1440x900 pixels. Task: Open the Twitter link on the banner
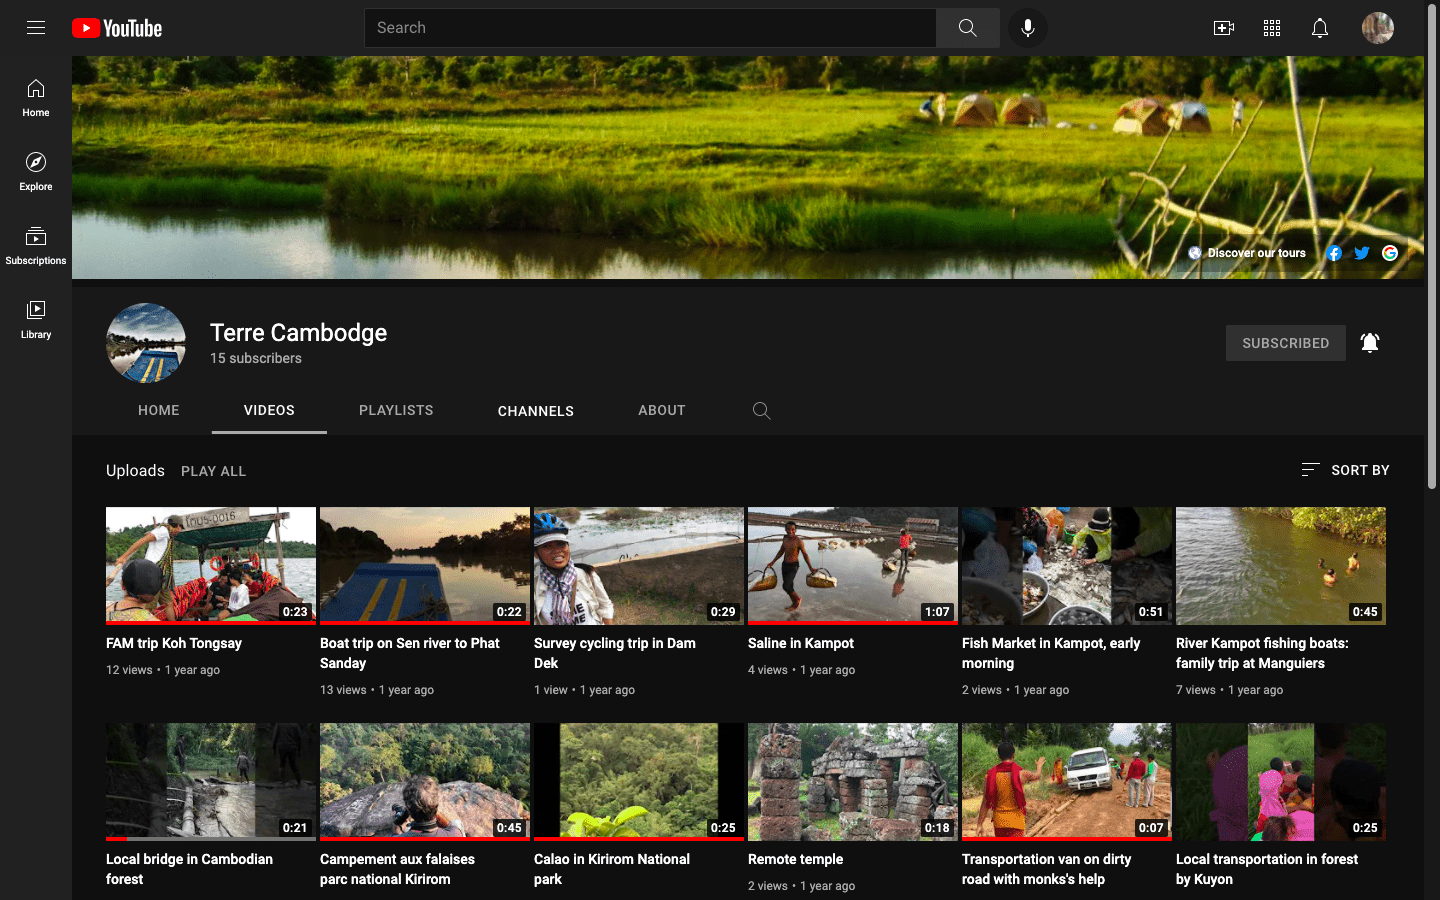click(x=1362, y=253)
